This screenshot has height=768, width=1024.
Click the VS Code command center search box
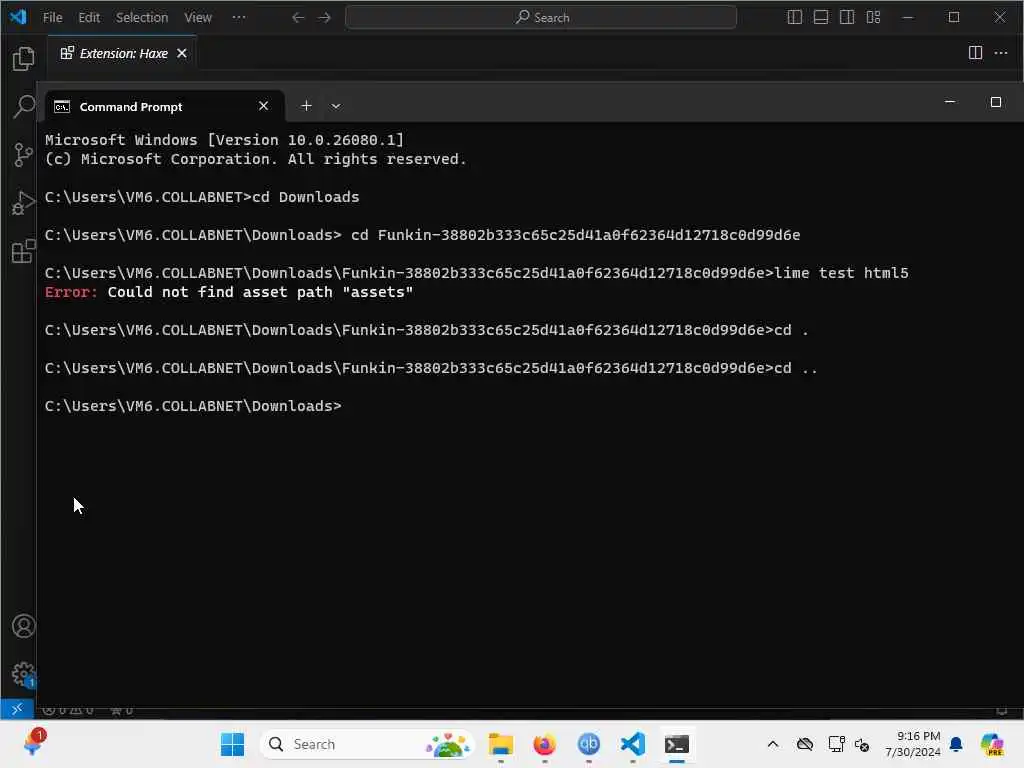coord(541,18)
